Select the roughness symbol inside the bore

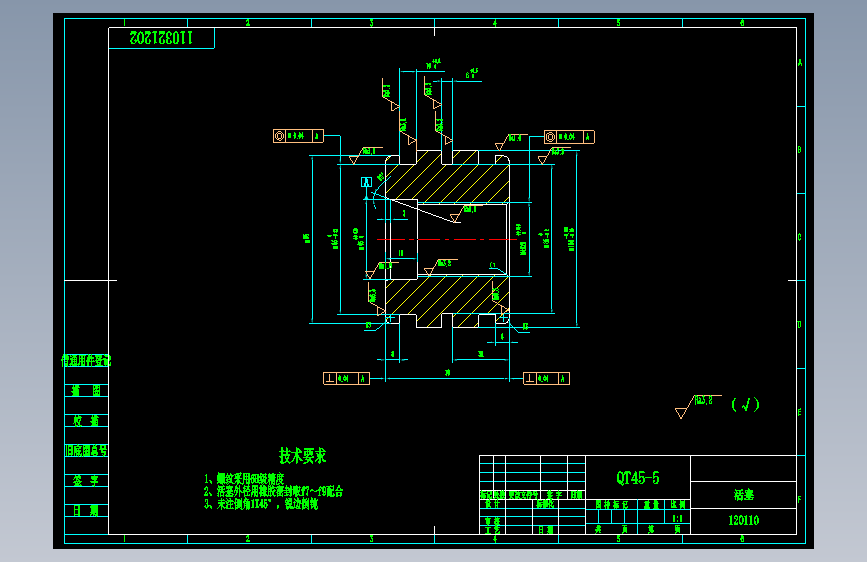[x=462, y=214]
